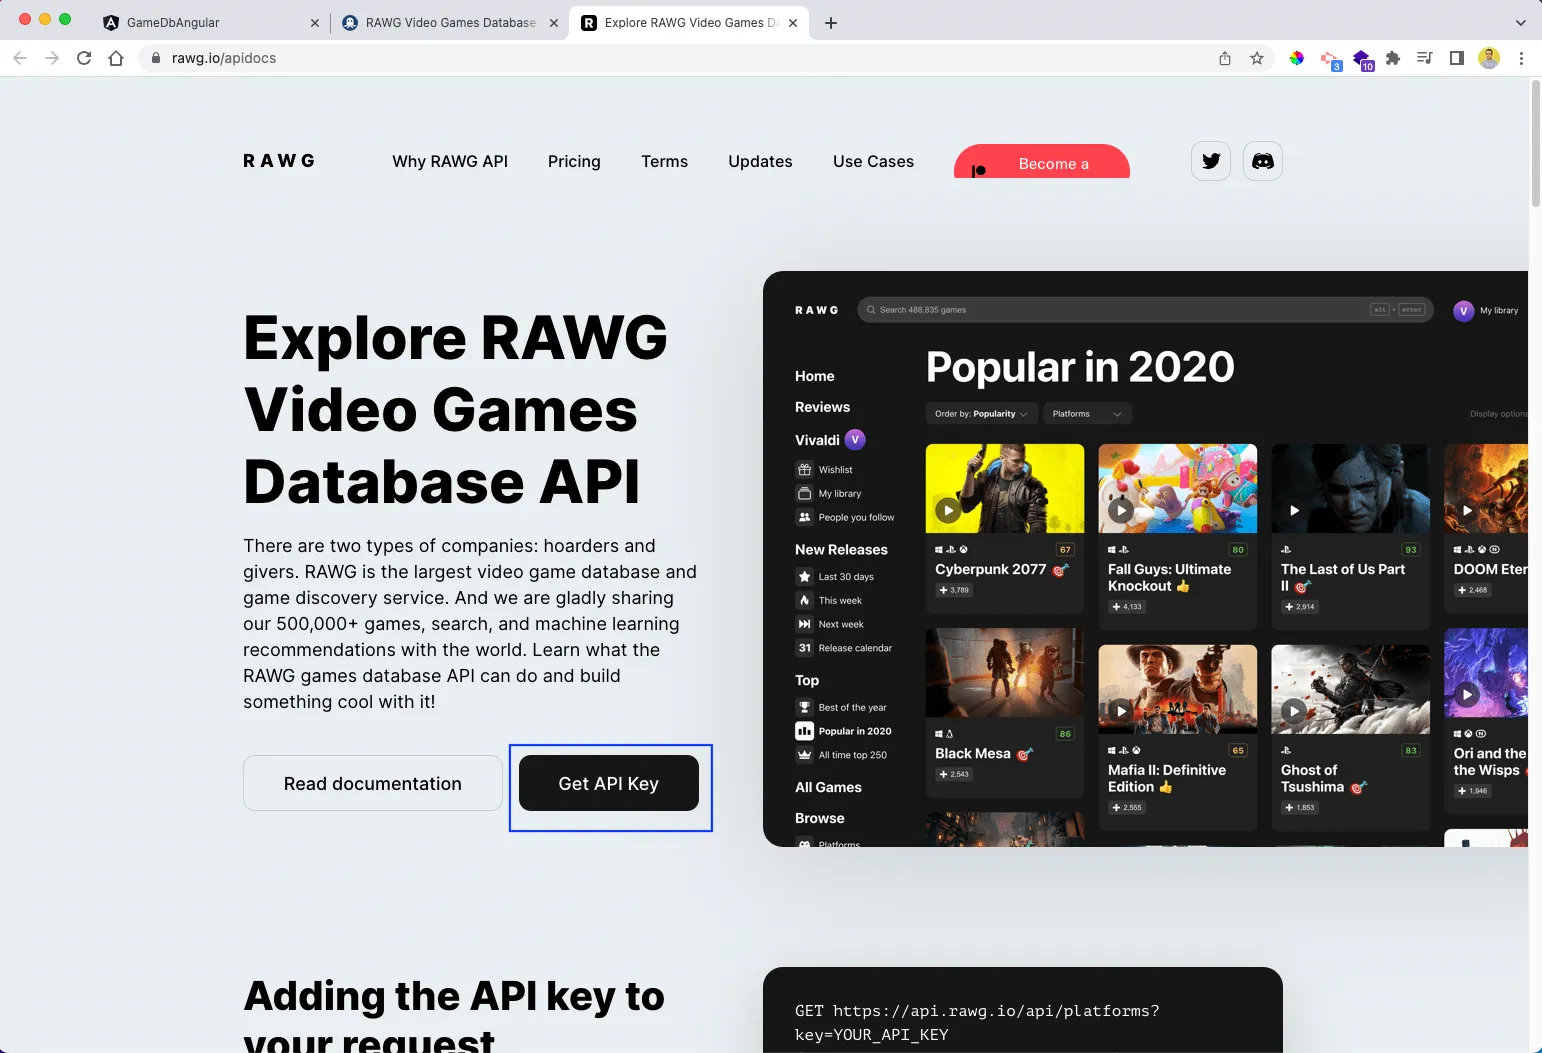Click the Black Mesa game thumbnail

(x=1005, y=674)
